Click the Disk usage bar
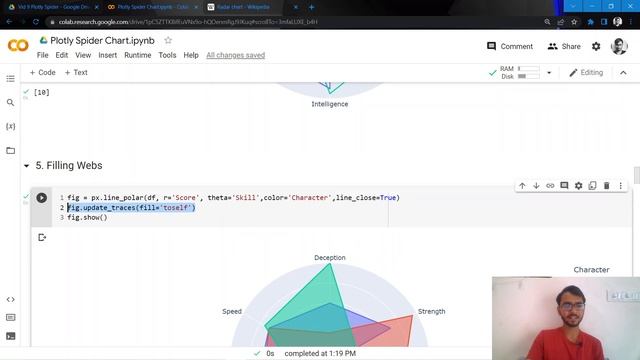The image size is (640, 360). pos(528,76)
